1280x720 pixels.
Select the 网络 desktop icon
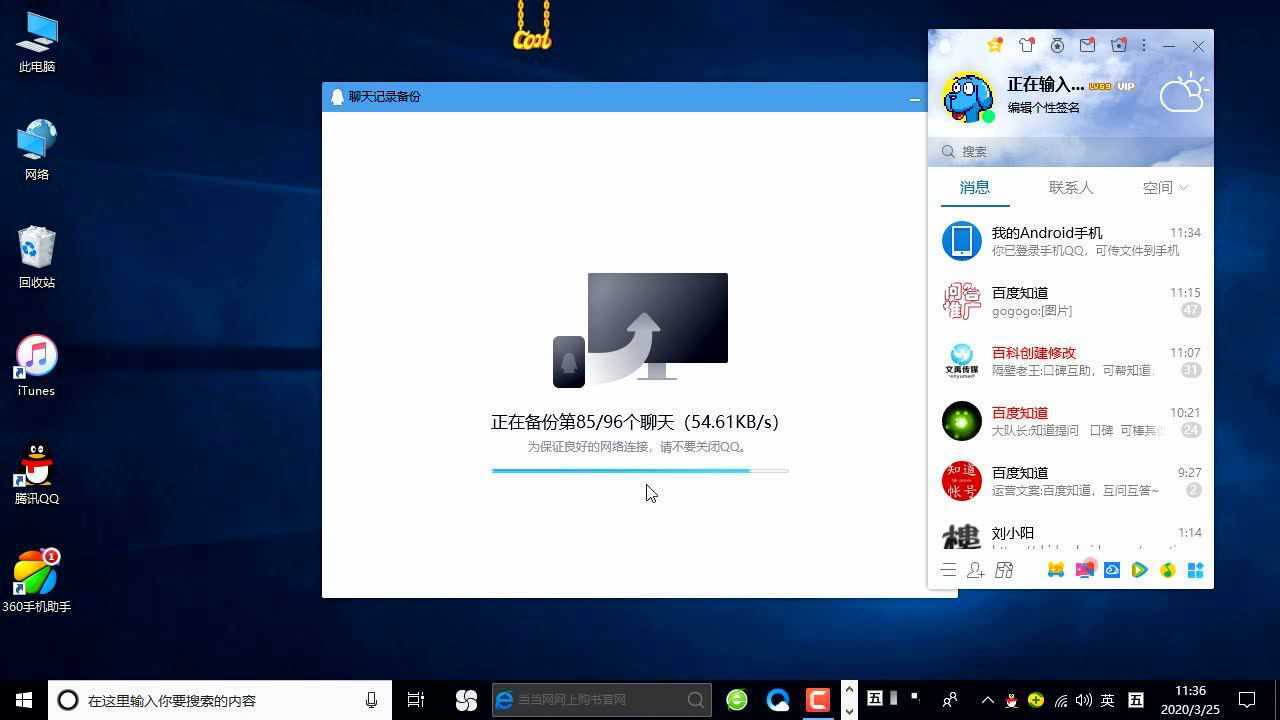[x=37, y=150]
